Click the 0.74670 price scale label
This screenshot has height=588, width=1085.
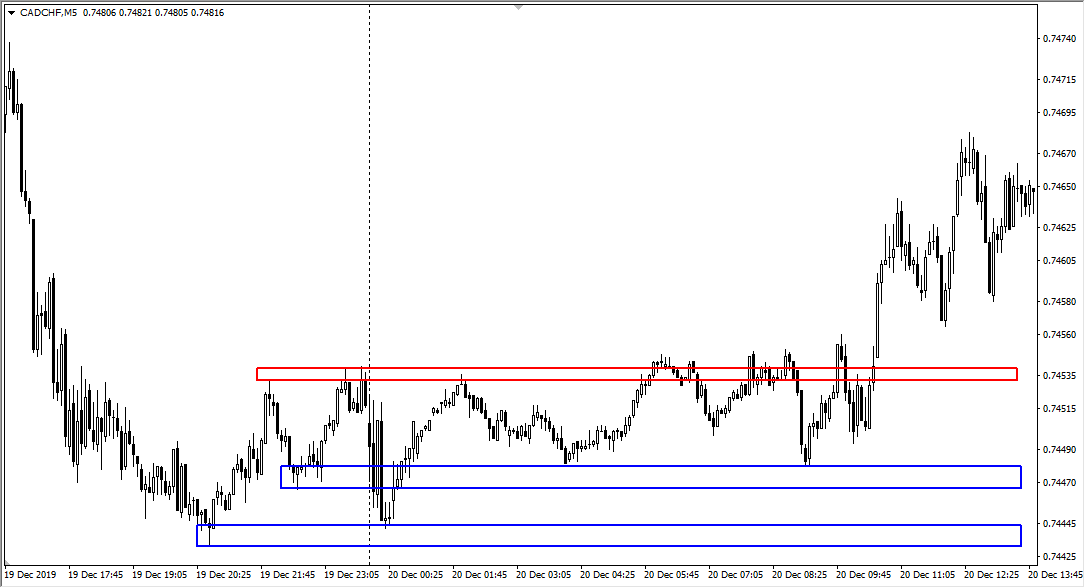1059,154
